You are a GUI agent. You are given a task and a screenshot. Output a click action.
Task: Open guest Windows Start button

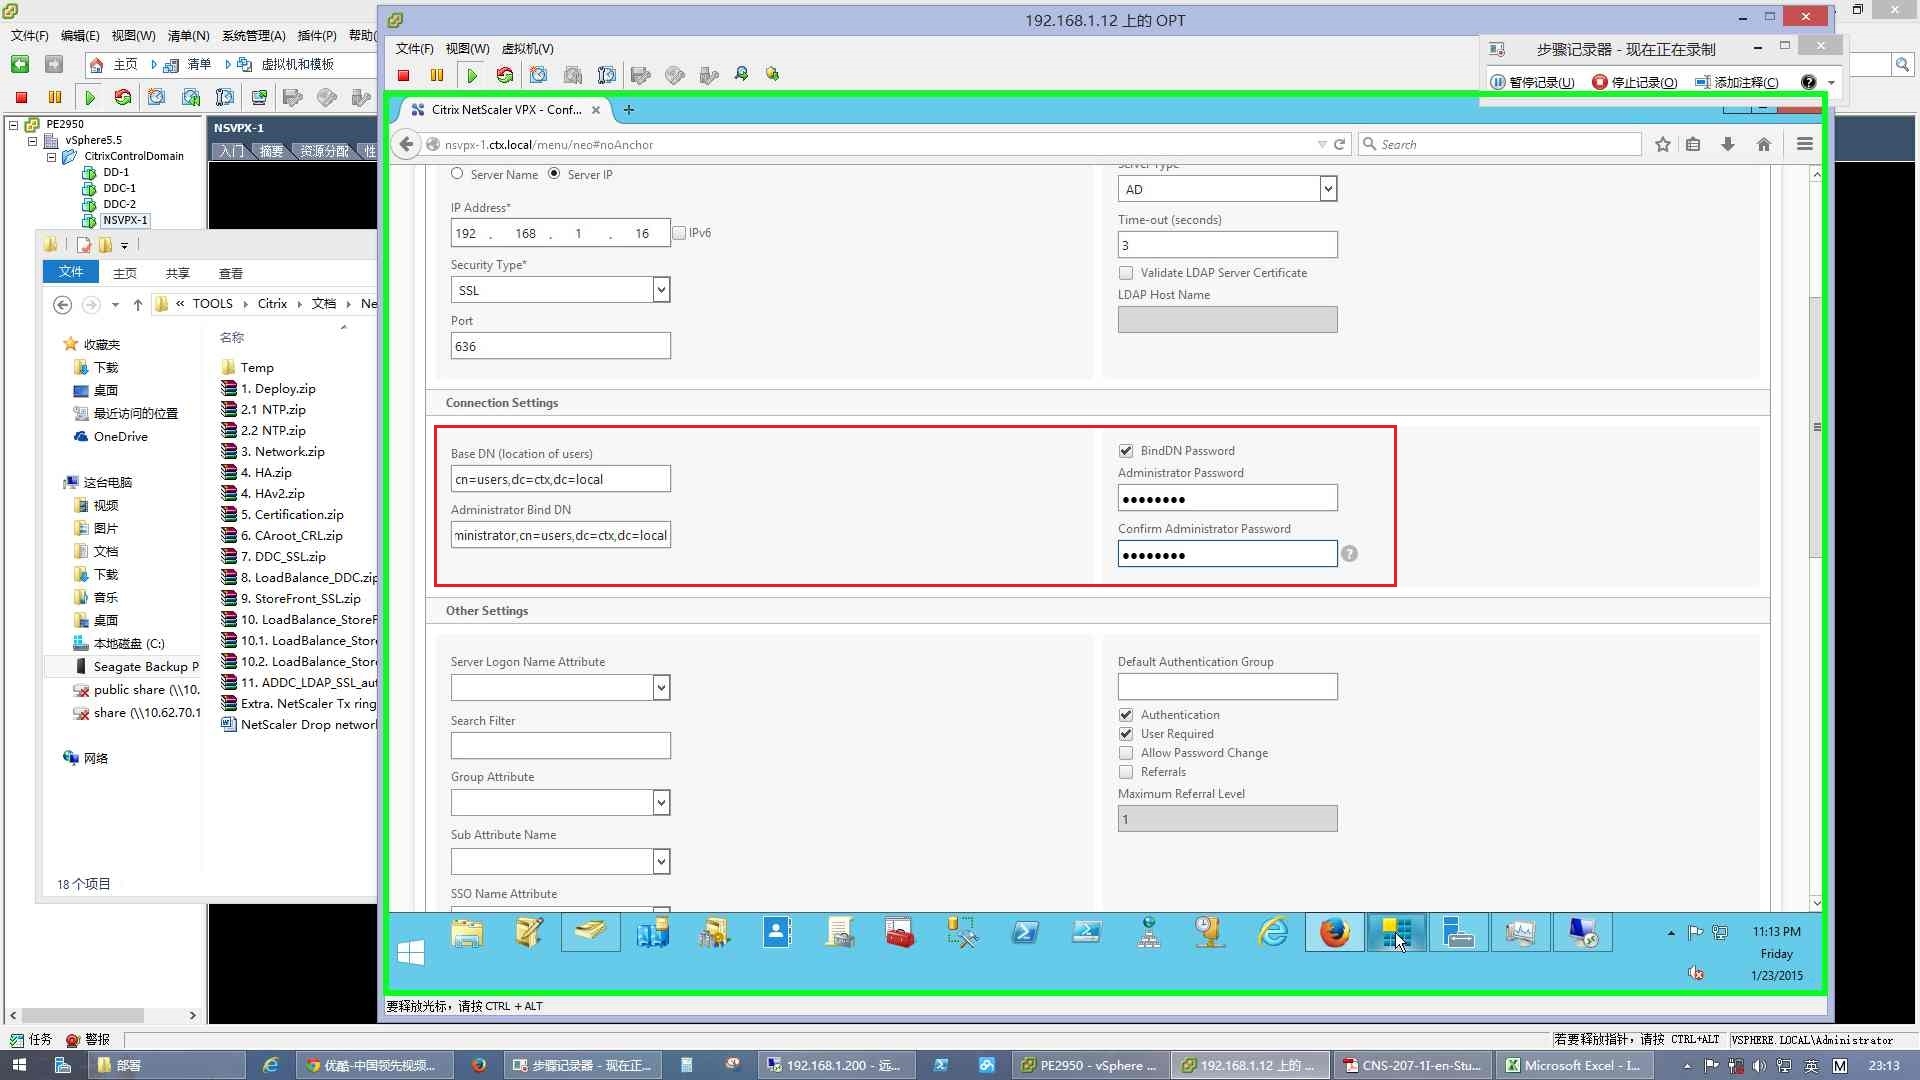coord(411,953)
